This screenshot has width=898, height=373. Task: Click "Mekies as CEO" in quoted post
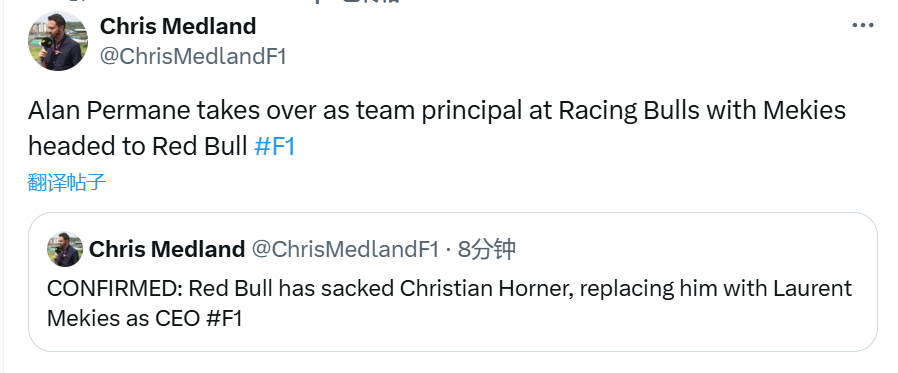[123, 318]
